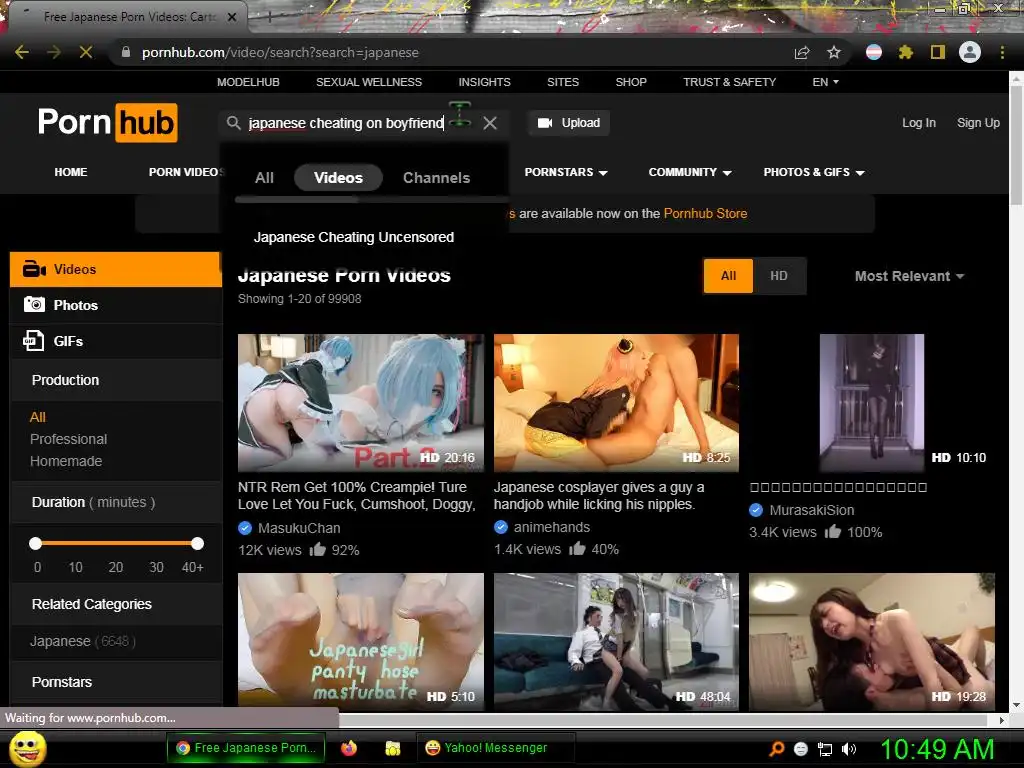The image size is (1024, 768).
Task: Open the Videos section in the sidebar
Action: tap(116, 269)
